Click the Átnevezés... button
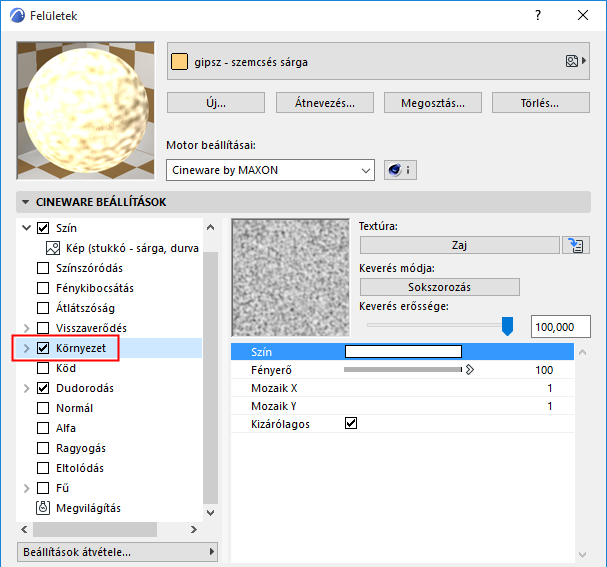 (x=325, y=103)
